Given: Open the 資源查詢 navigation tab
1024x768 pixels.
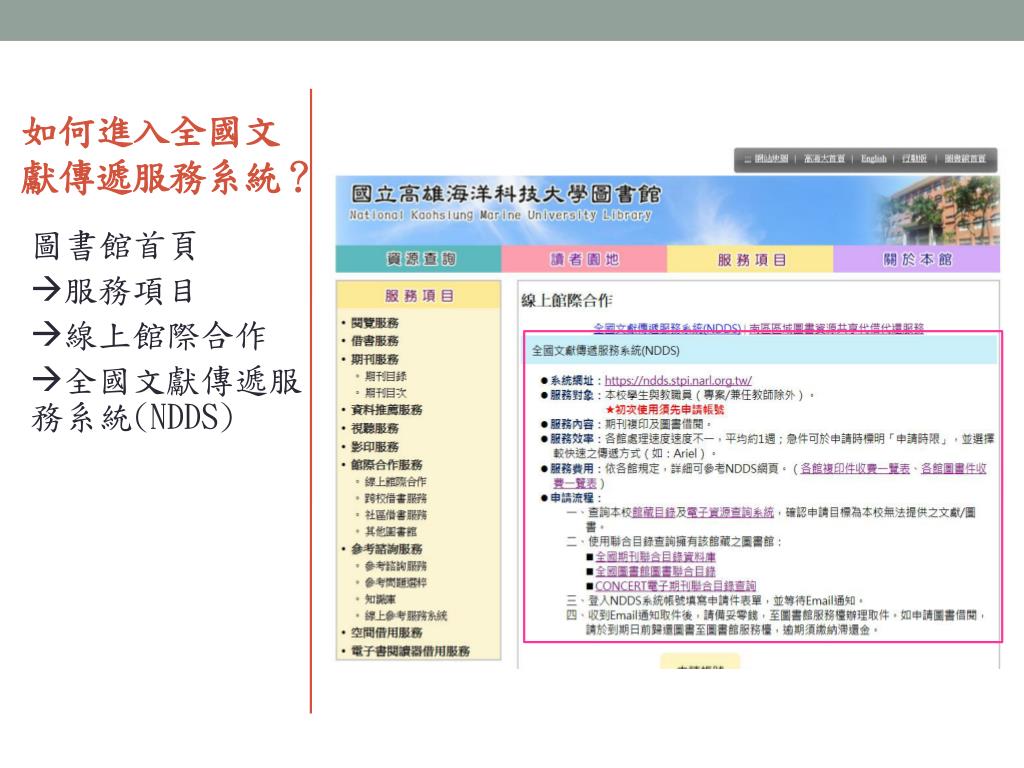Looking at the screenshot, I should 419,259.
